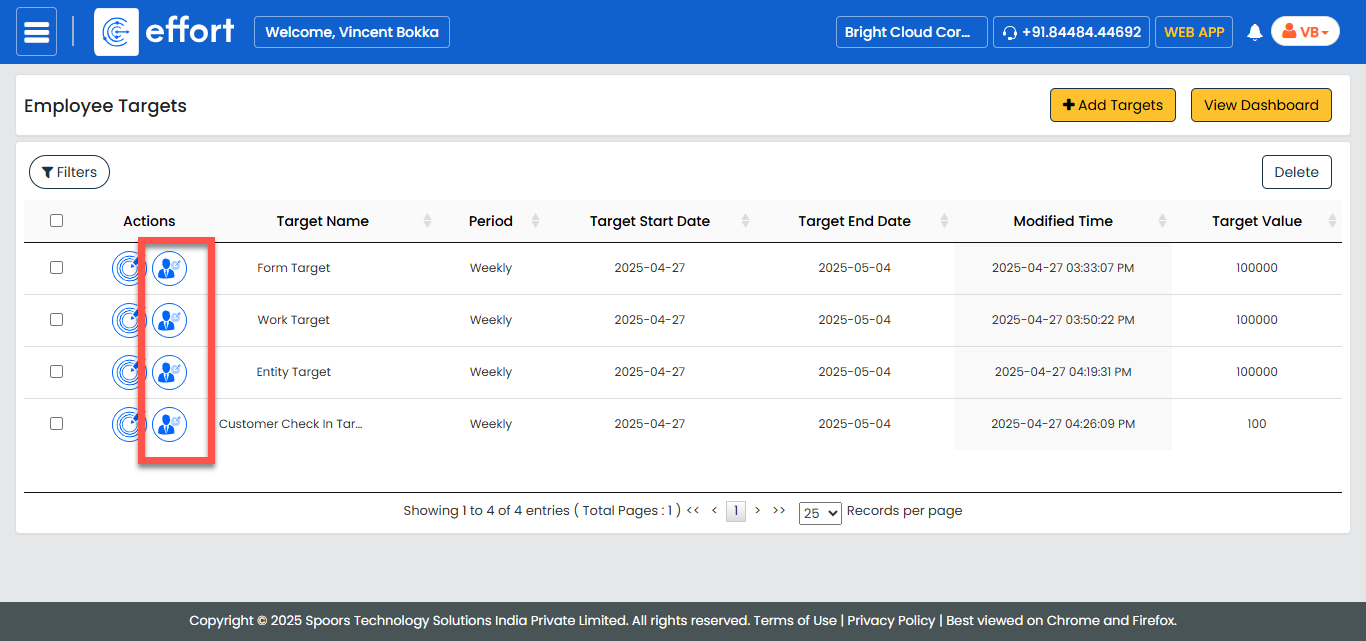Viewport: 1366px width, 641px height.
Task: Click the Employee Targets page heading
Action: [x=105, y=106]
